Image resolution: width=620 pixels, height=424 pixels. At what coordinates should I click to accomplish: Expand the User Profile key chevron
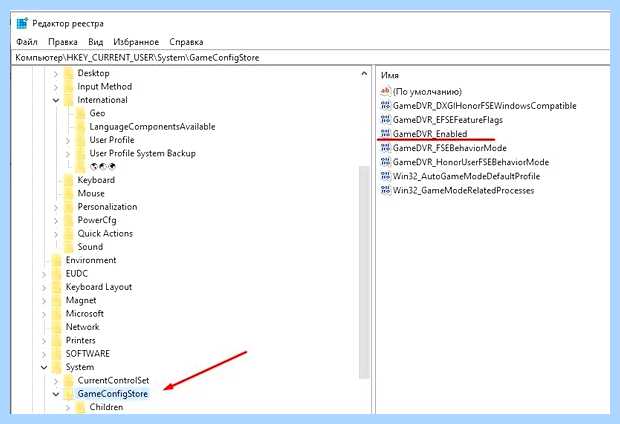click(x=68, y=140)
